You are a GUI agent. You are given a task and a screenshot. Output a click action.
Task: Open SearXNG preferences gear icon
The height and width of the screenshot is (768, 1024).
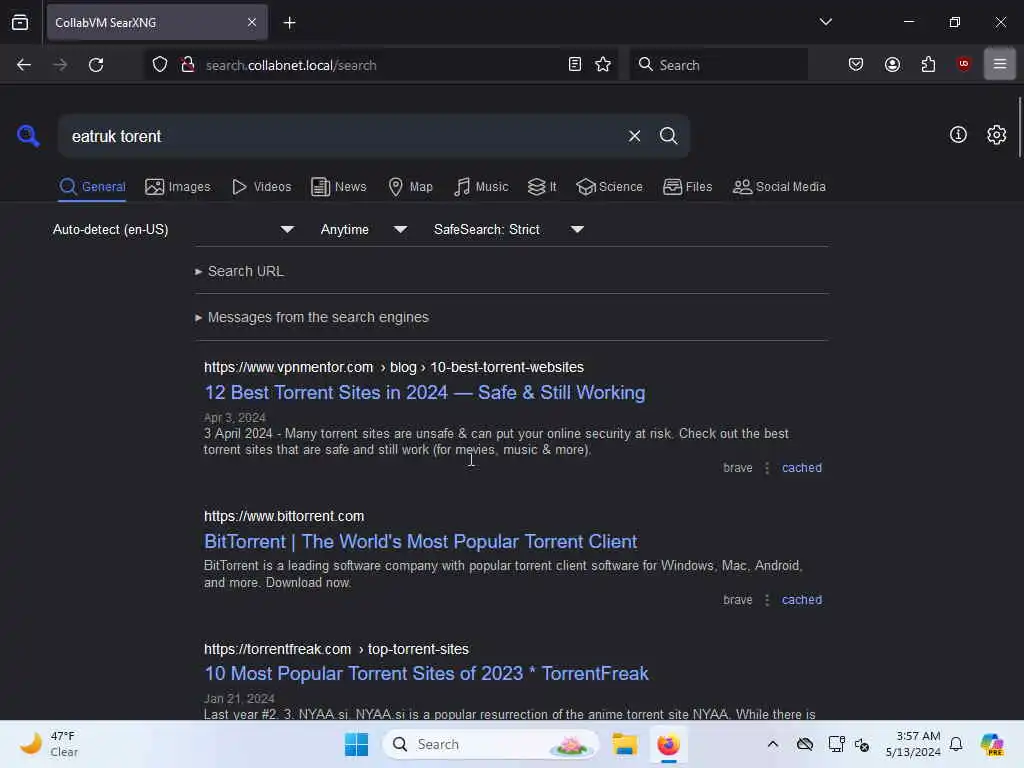click(996, 135)
